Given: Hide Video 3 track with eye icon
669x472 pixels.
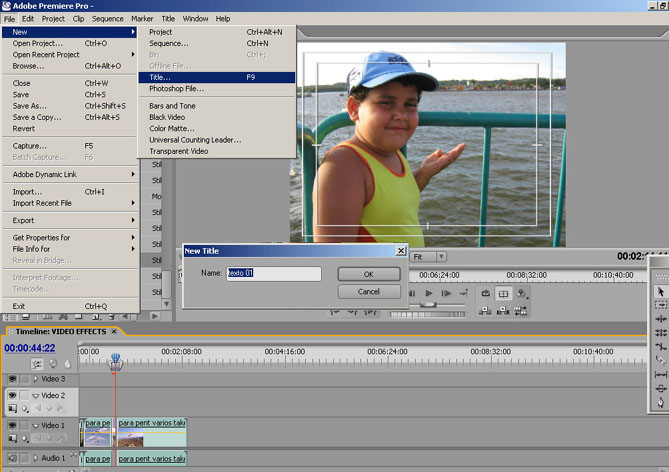Looking at the screenshot, I should [x=12, y=379].
